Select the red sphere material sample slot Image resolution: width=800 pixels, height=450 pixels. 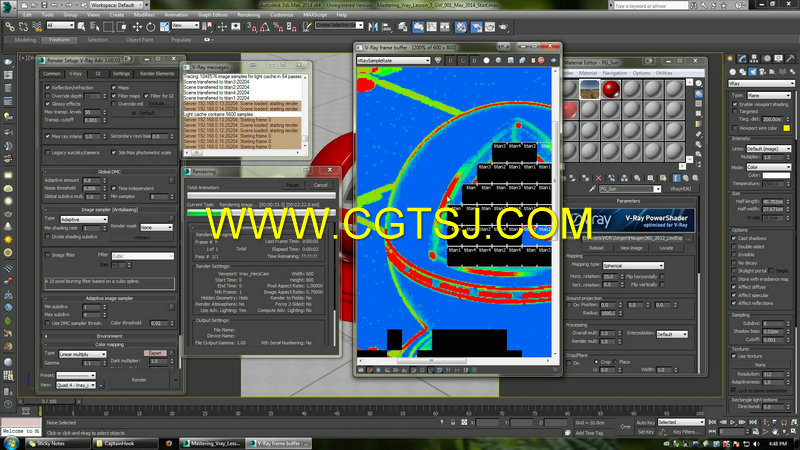pos(611,89)
